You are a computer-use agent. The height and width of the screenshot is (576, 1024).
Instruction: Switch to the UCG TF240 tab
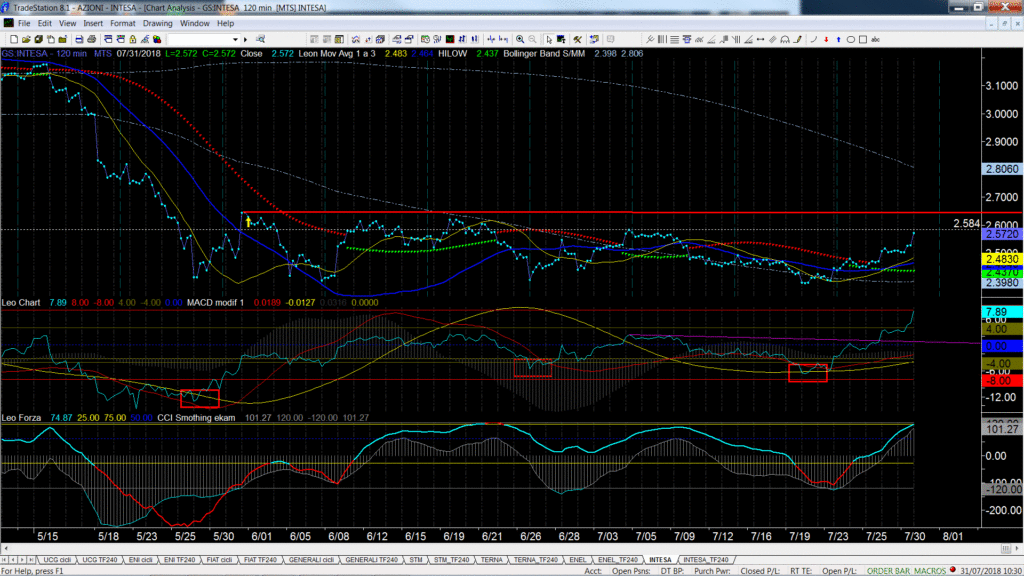(99, 560)
